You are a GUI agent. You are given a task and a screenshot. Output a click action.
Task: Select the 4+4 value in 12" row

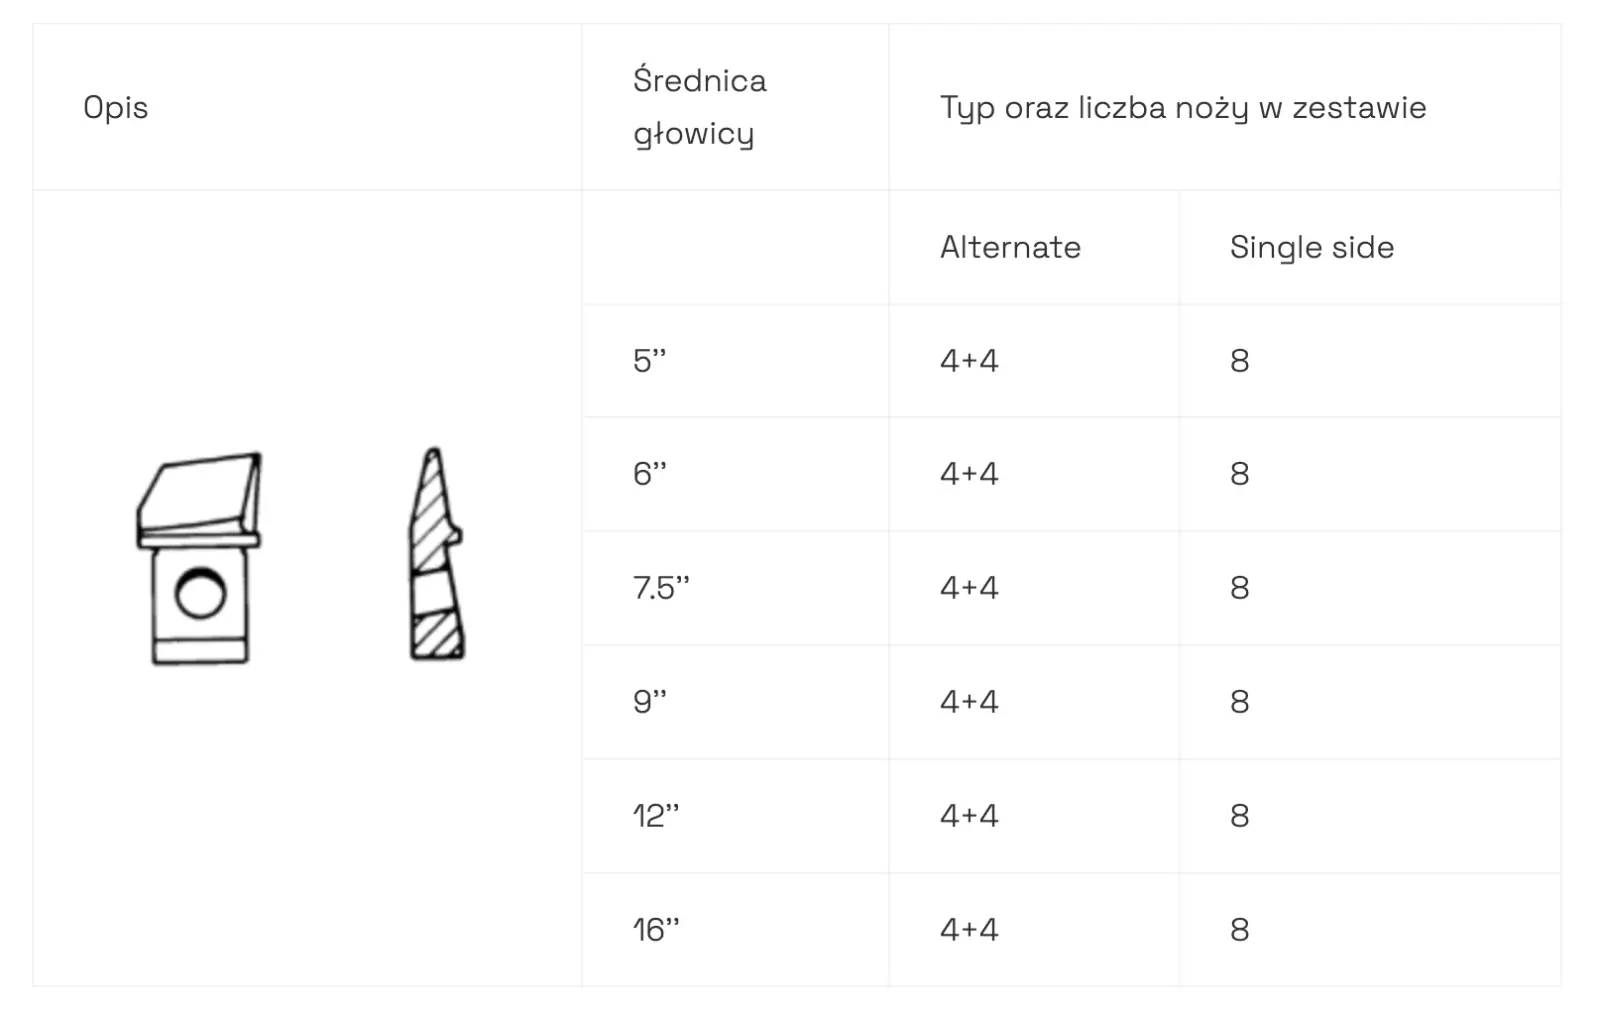[x=969, y=815]
